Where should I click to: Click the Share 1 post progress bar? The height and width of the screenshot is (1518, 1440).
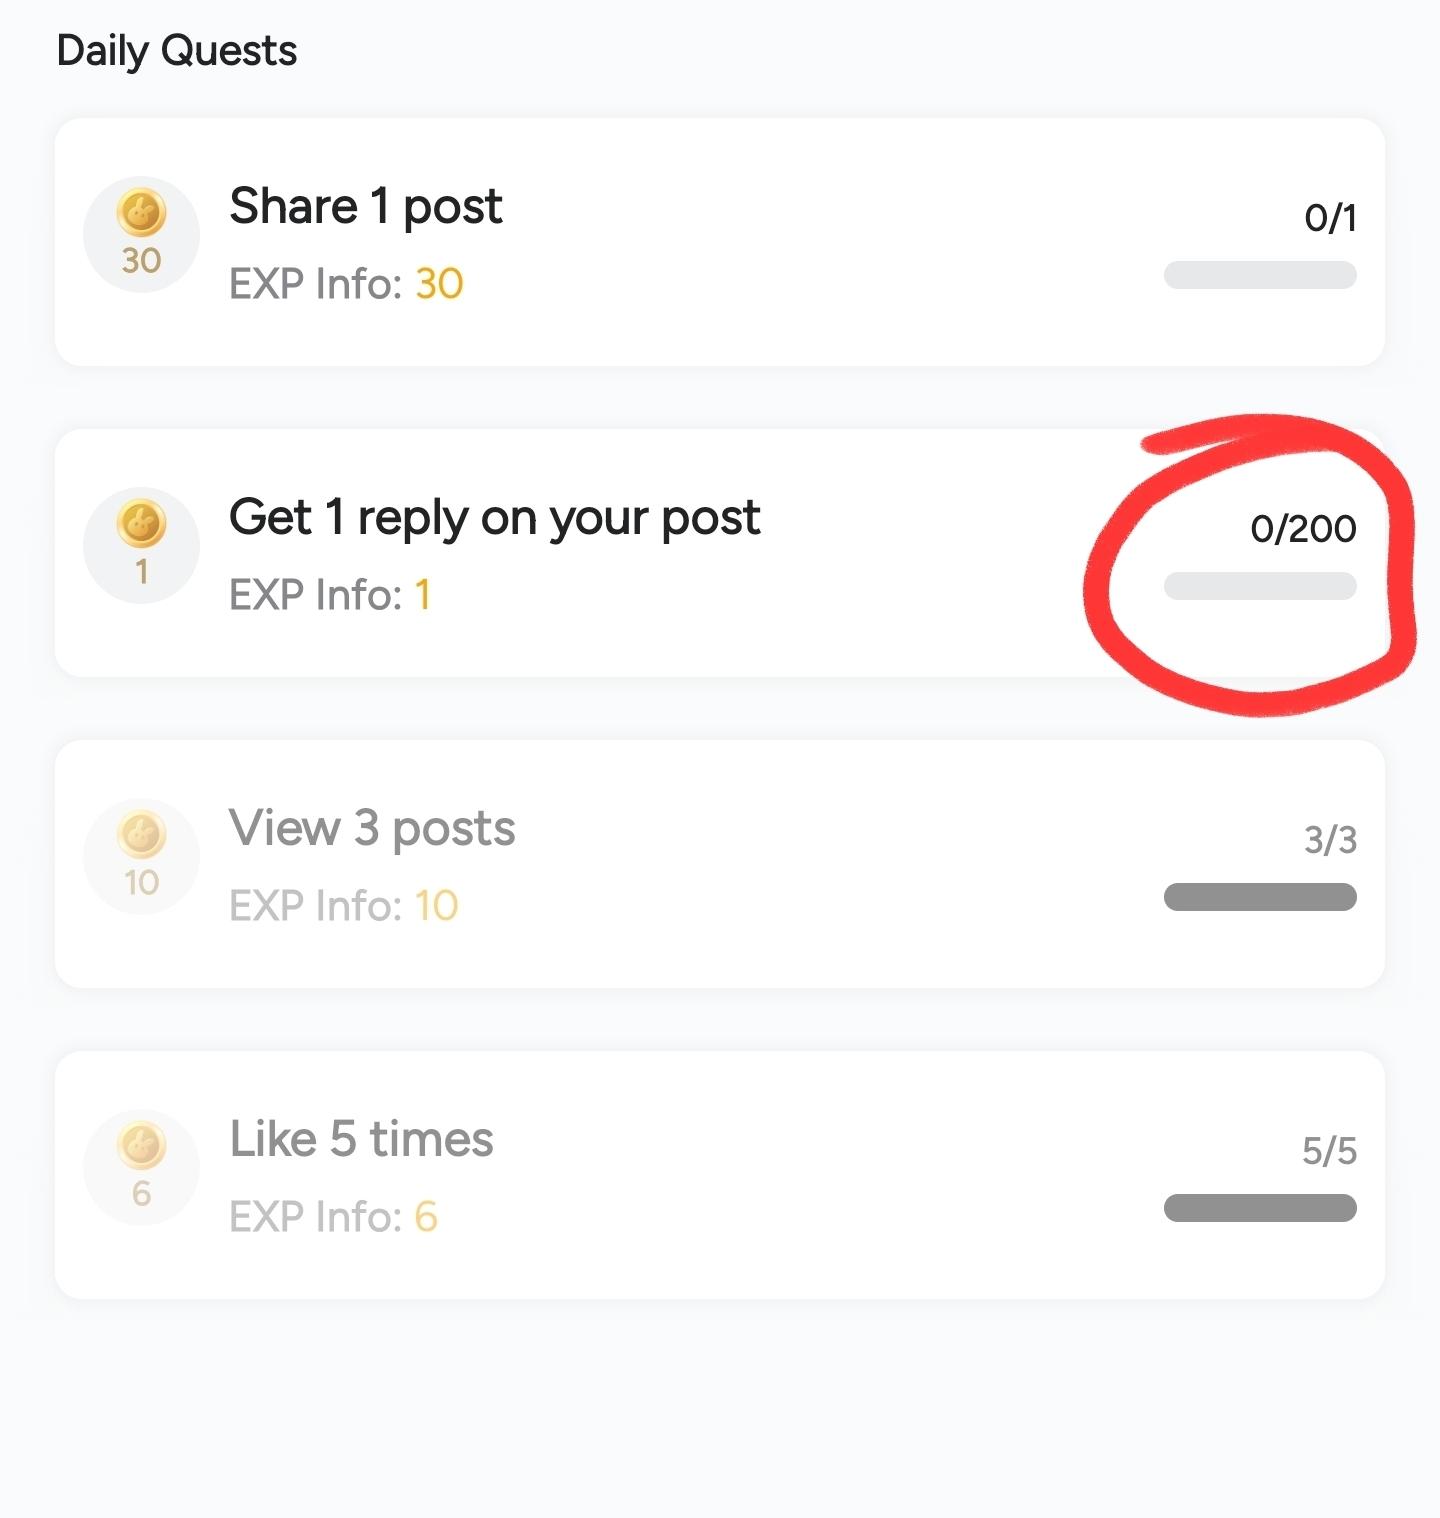coord(1260,275)
